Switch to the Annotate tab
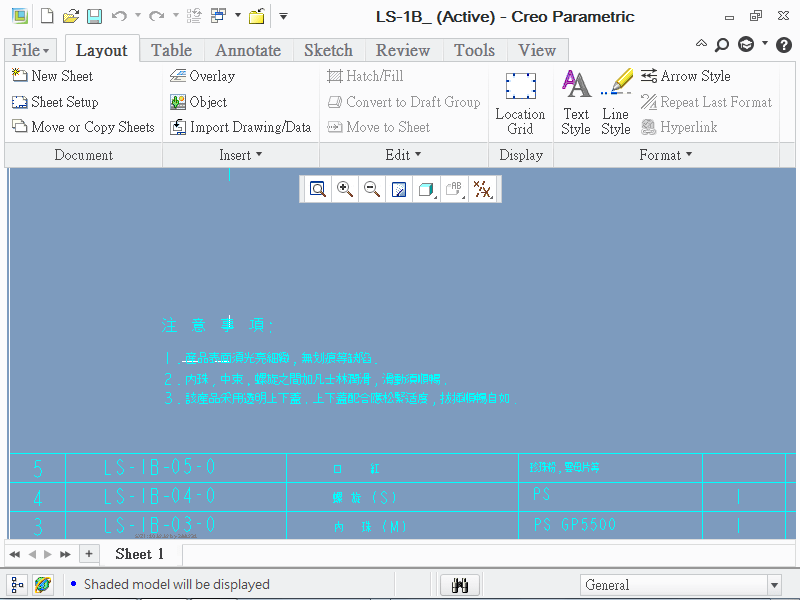 tap(248, 50)
